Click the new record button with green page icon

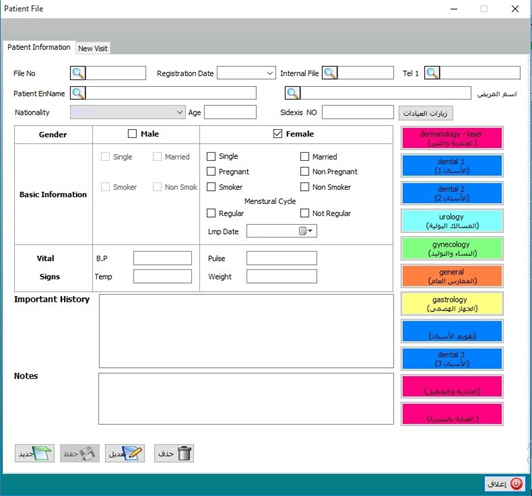[35, 453]
